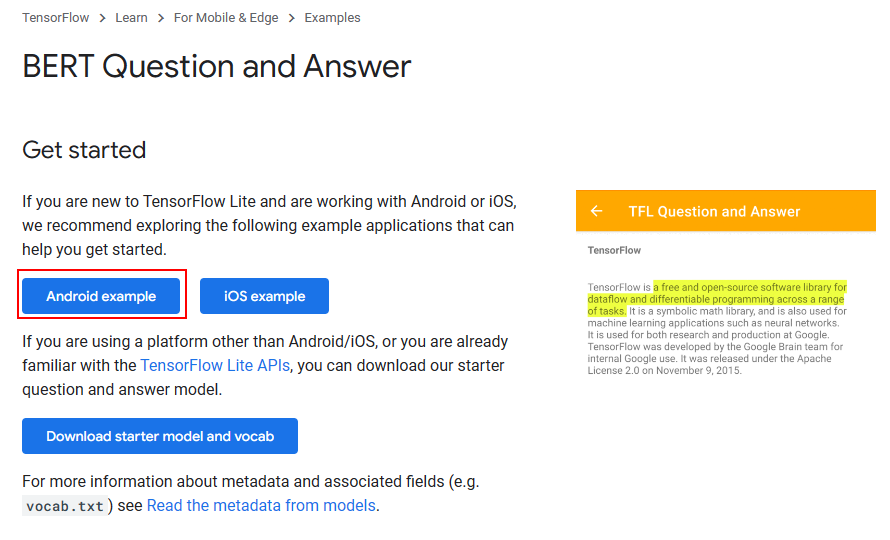Open the Learn breadcrumb
The width and height of the screenshot is (890, 540).
[x=131, y=18]
